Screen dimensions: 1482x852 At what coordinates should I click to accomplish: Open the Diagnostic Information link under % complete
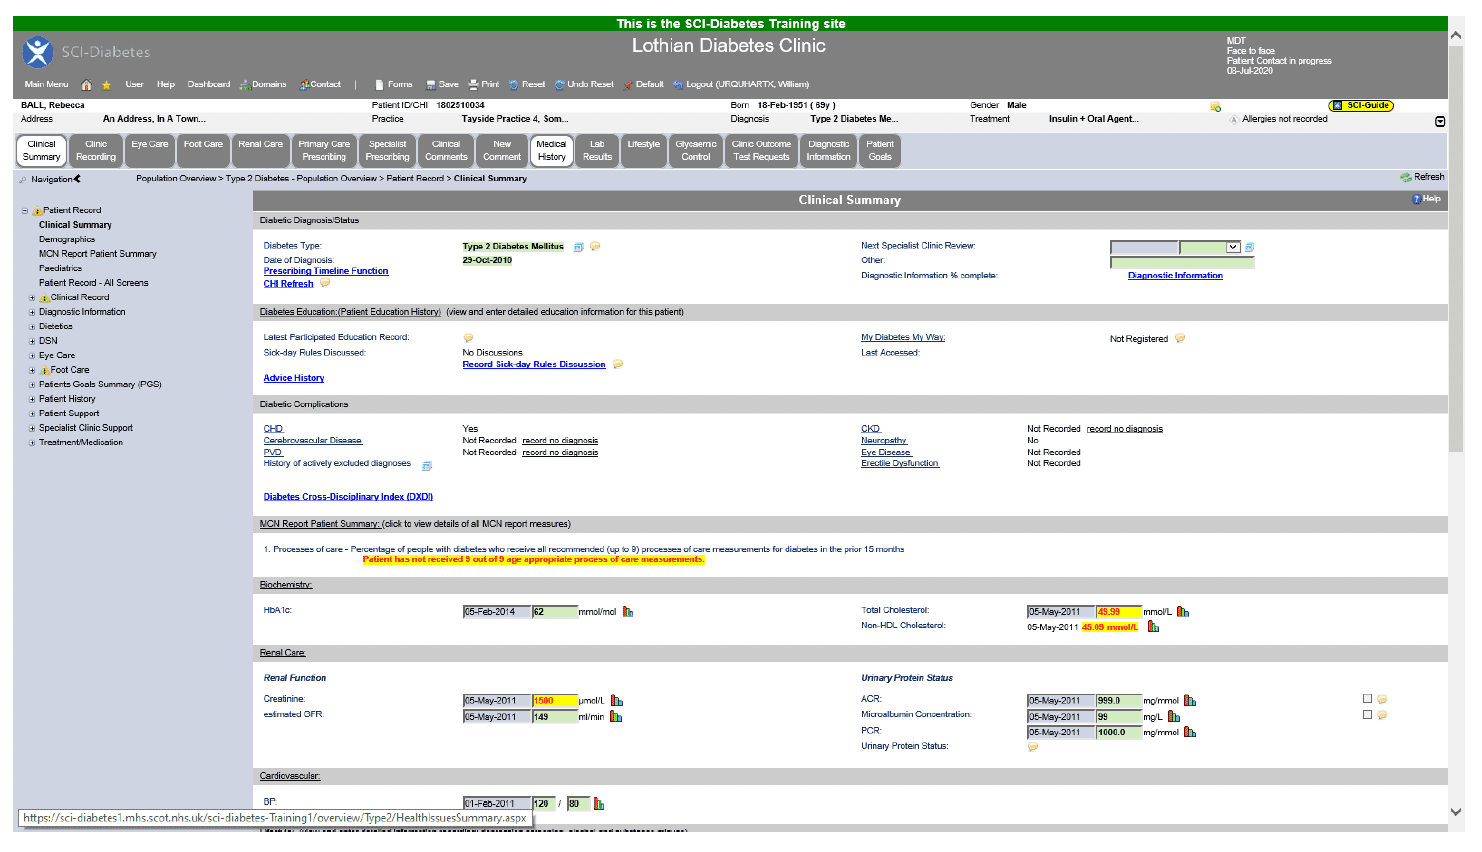[1175, 276]
